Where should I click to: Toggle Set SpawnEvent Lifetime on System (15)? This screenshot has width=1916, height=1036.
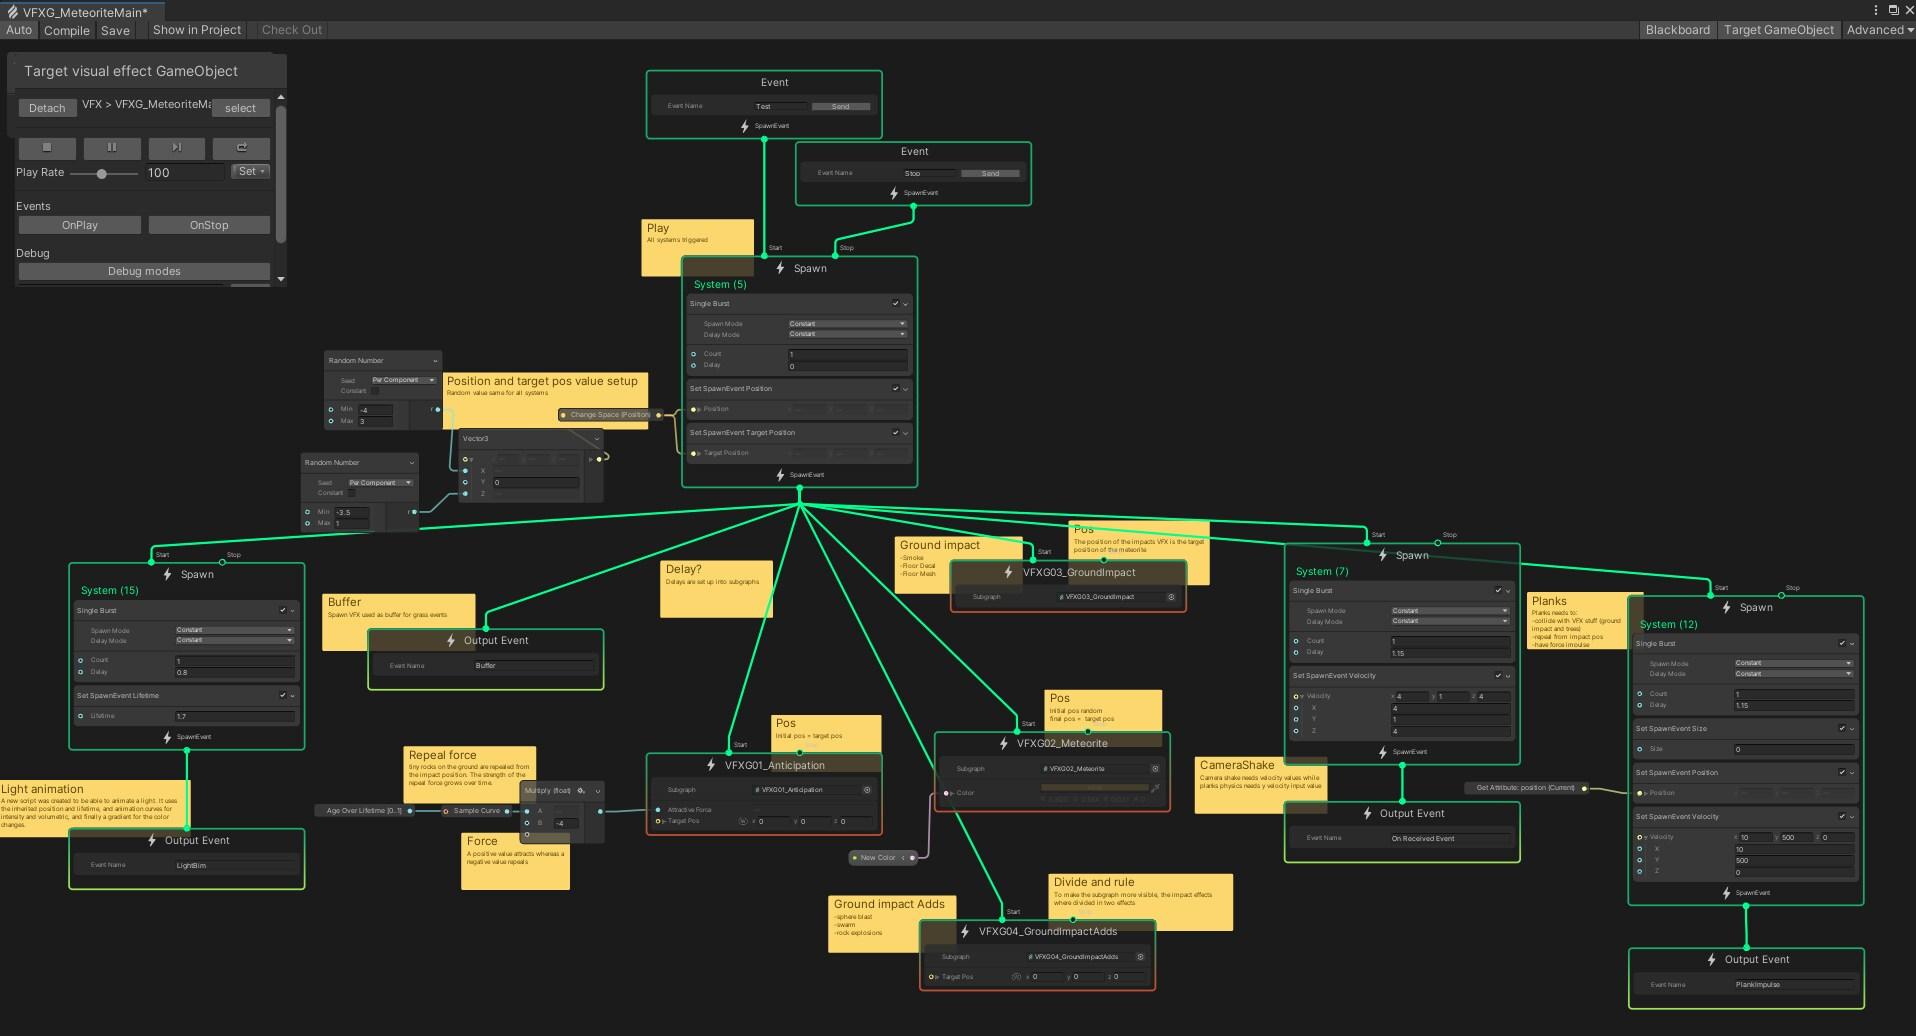283,695
